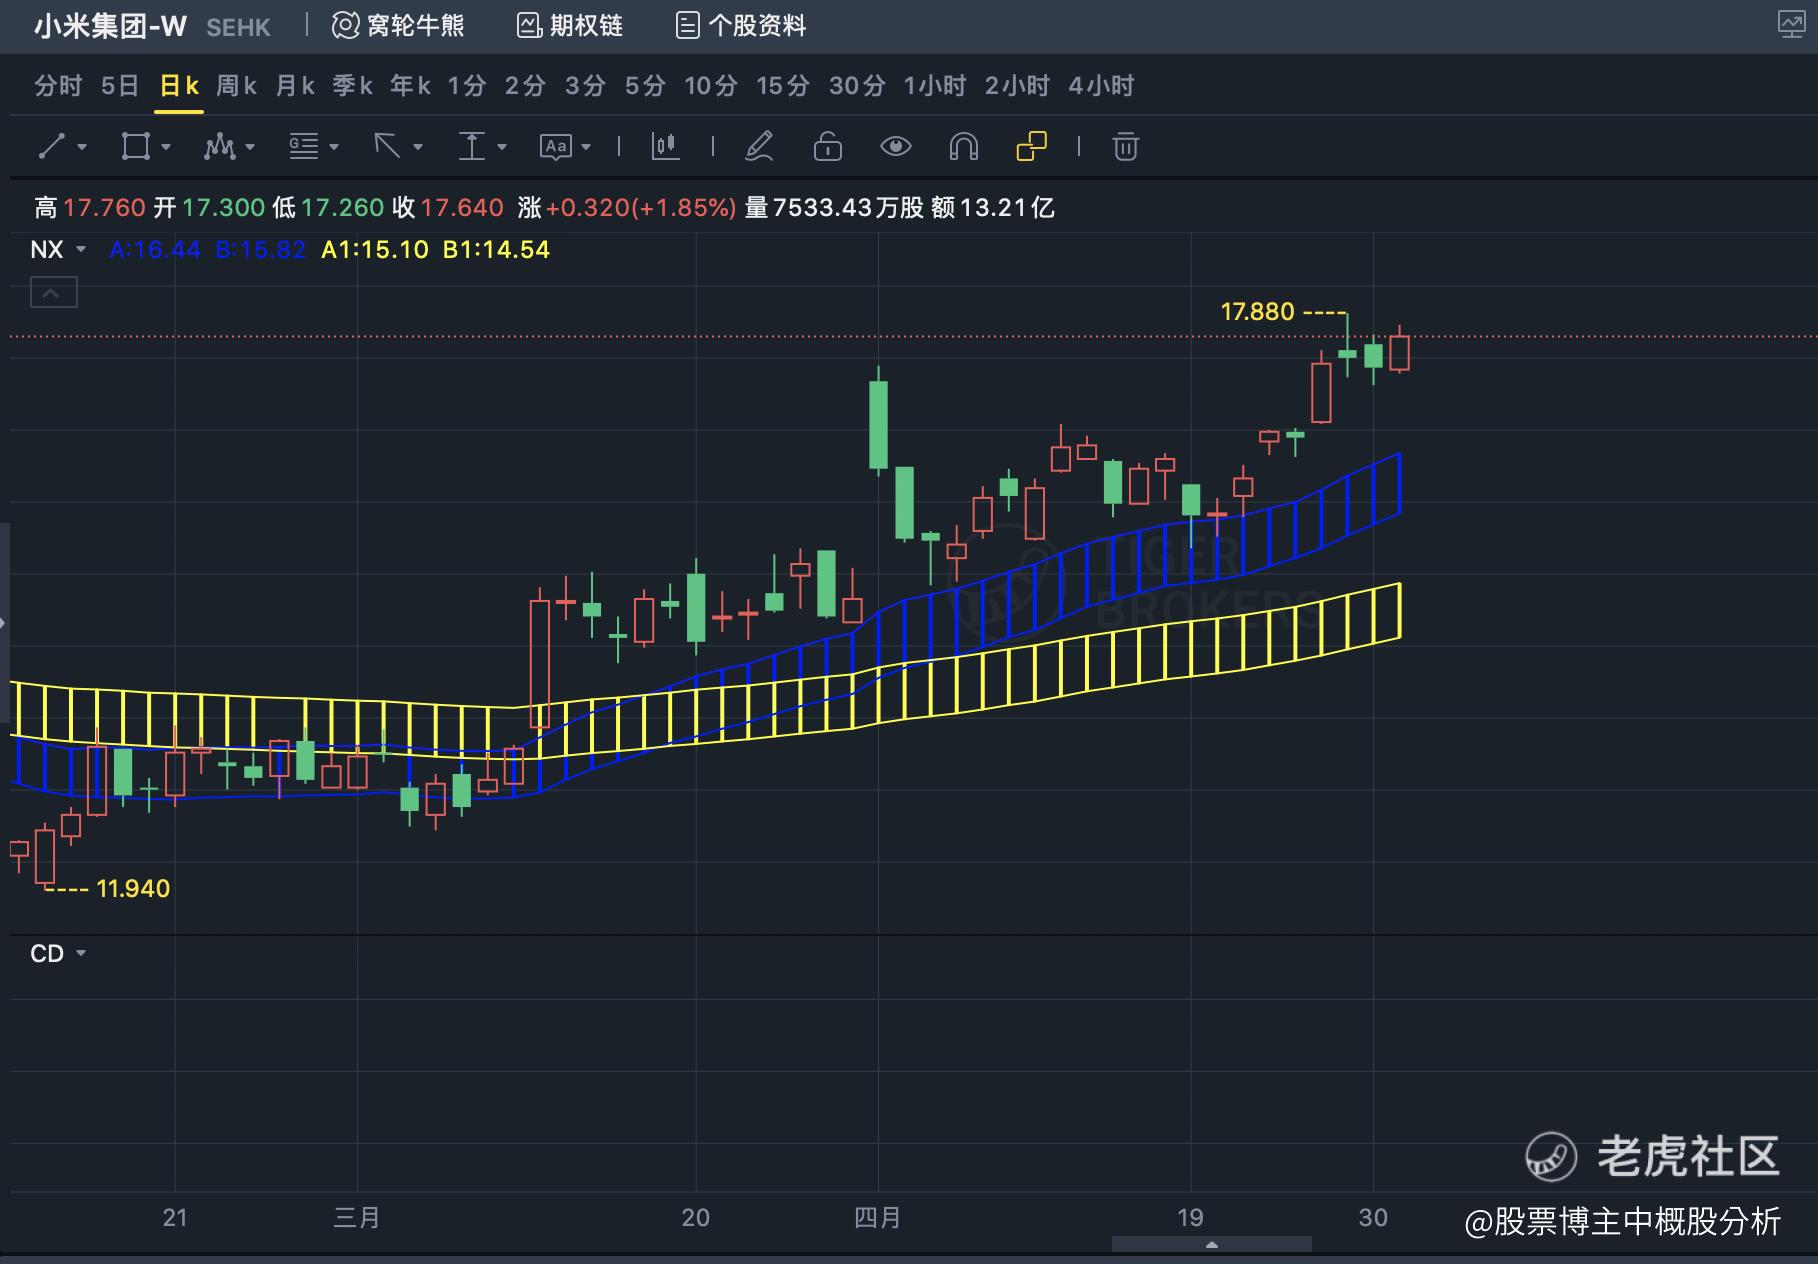Switch to the 1小时 hourly chart tab
This screenshot has width=1818, height=1264.
coord(936,86)
